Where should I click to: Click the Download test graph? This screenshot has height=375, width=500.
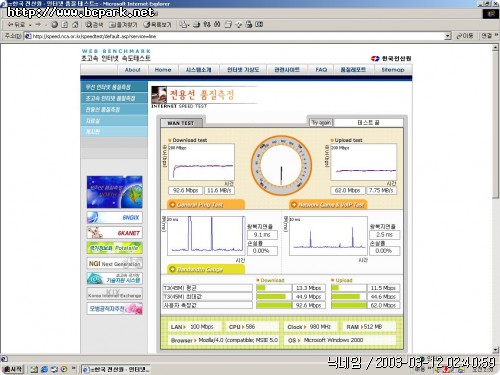pyautogui.click(x=201, y=162)
